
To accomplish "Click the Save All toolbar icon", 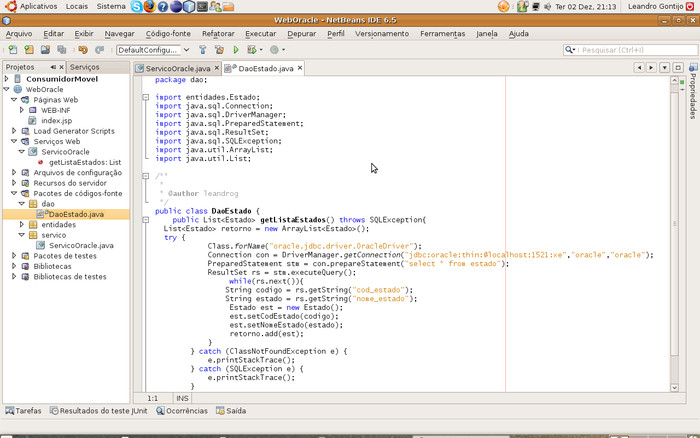I will point(62,50).
